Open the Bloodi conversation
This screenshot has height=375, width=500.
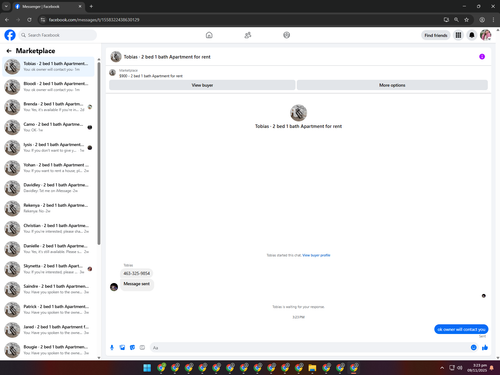point(49,87)
